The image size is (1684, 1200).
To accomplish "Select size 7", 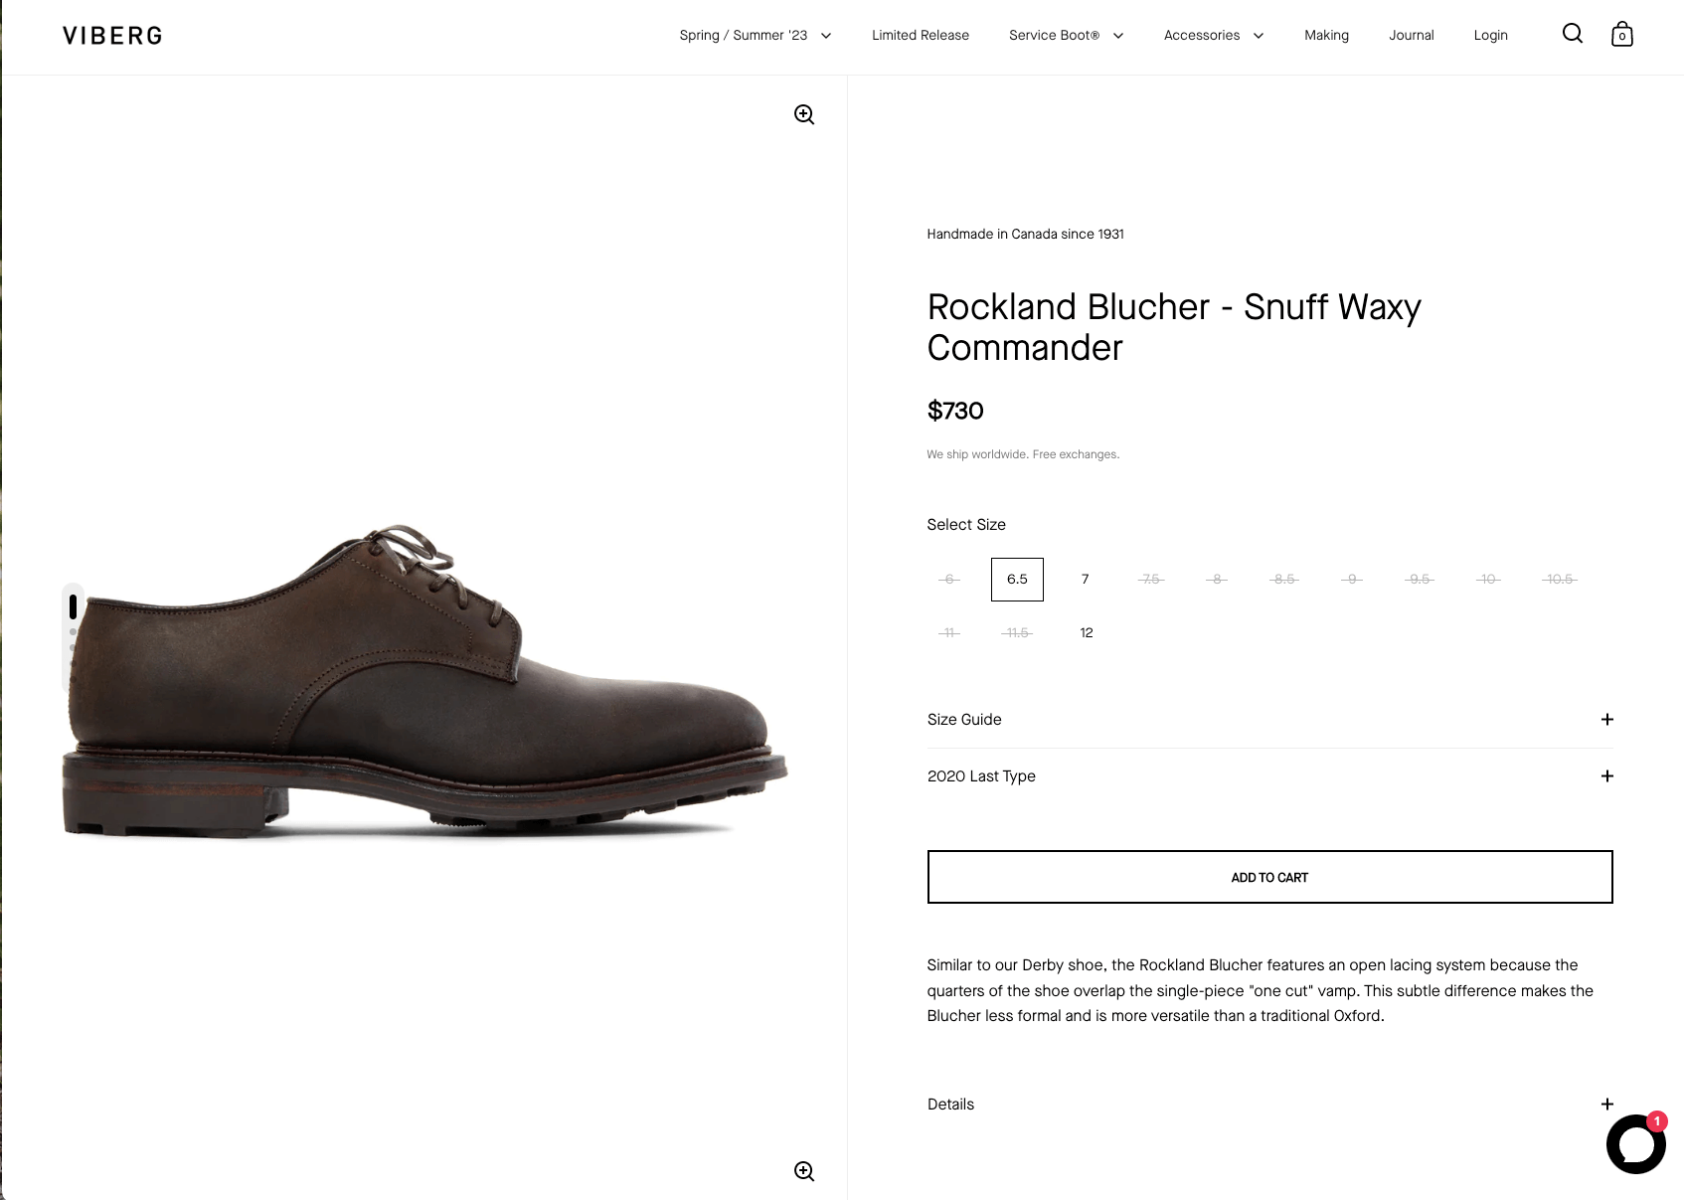I will click(x=1085, y=579).
